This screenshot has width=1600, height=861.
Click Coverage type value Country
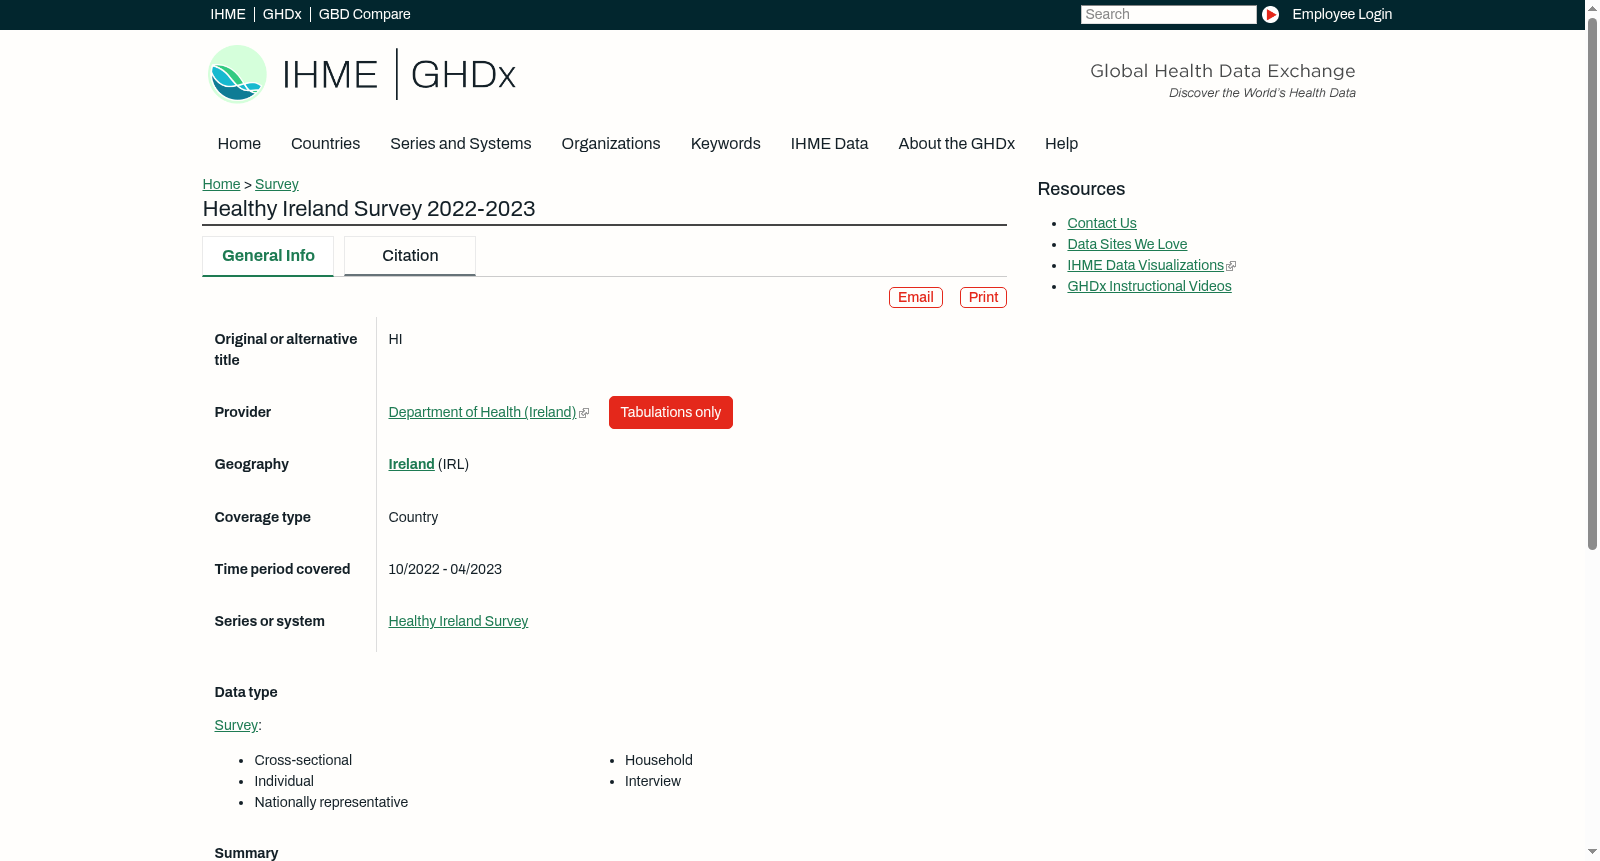pyautogui.click(x=413, y=517)
